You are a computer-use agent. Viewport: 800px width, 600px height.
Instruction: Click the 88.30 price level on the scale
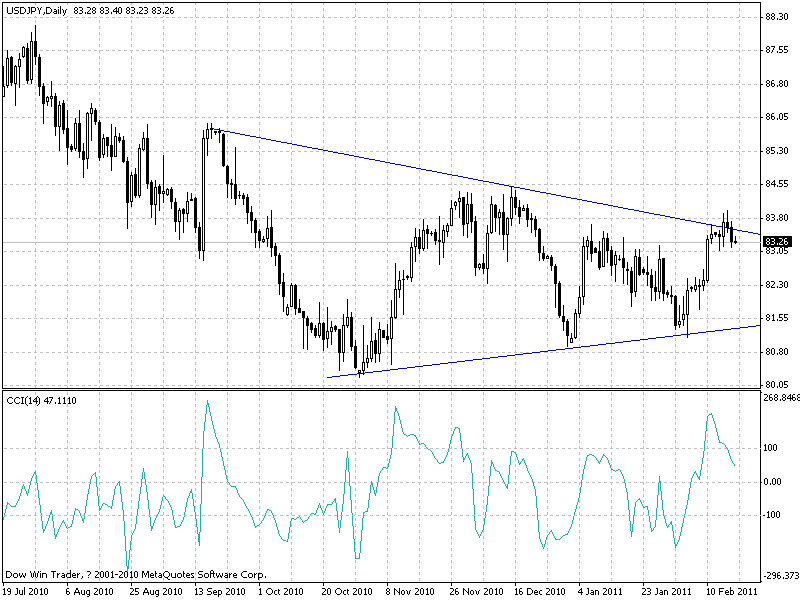coord(776,17)
